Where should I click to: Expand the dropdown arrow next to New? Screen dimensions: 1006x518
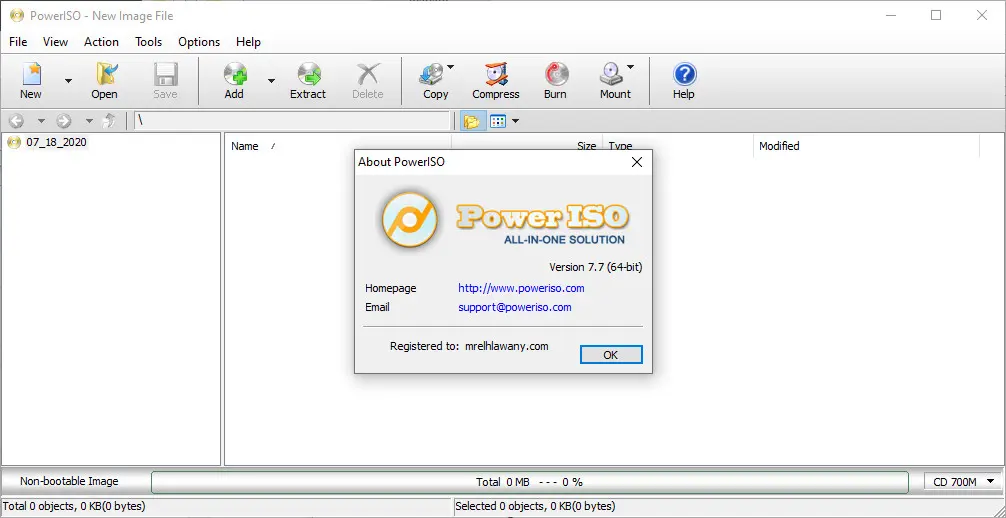(x=68, y=81)
